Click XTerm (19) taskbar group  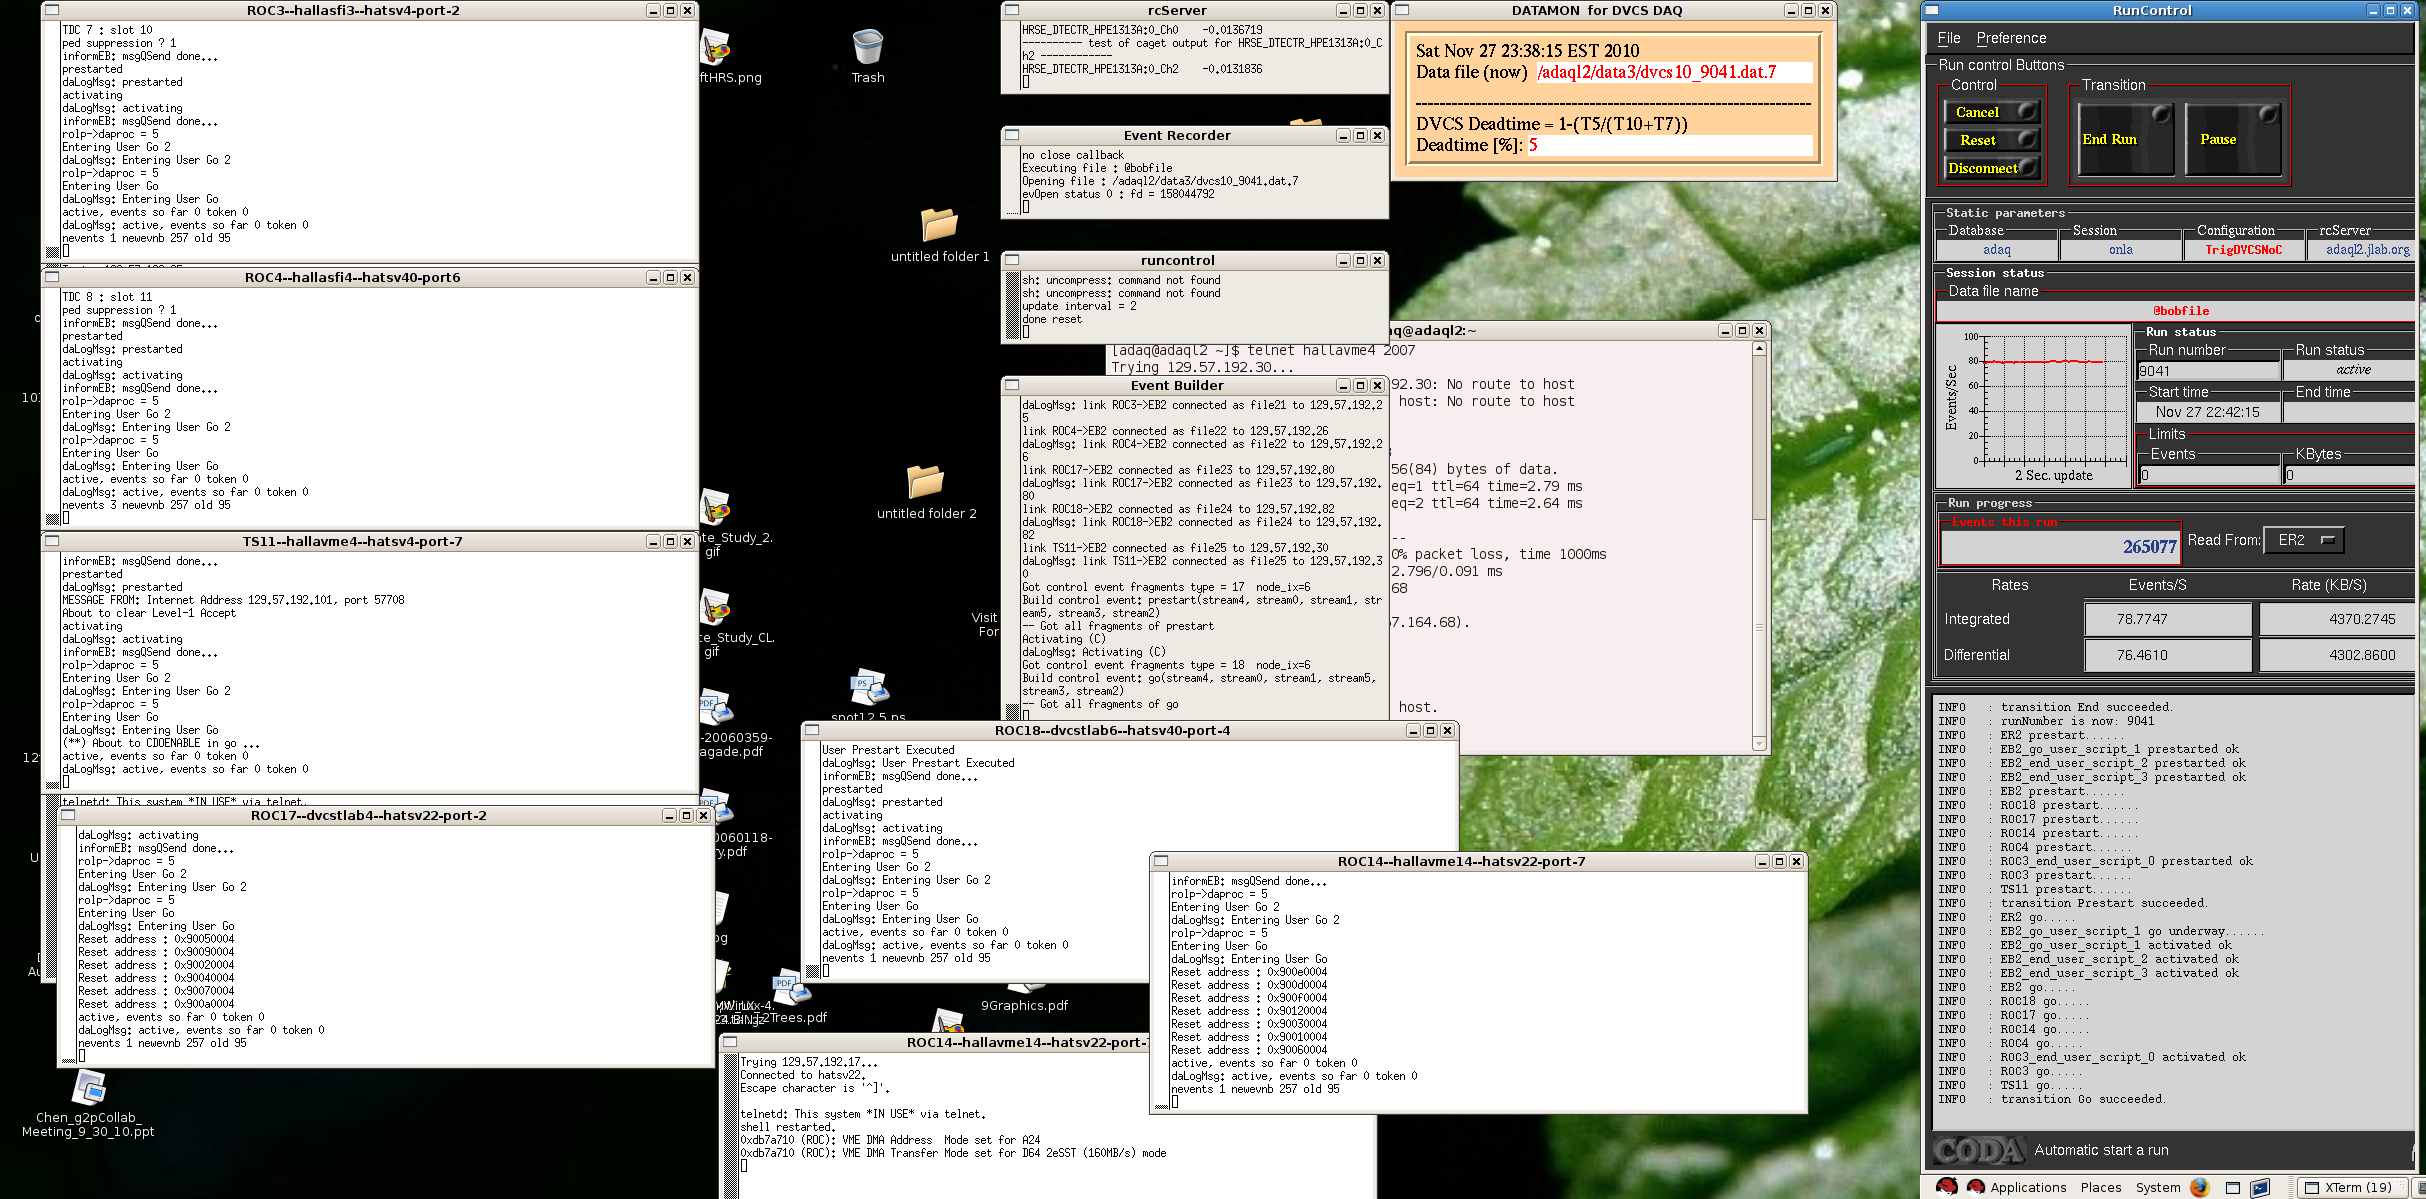coord(2355,1188)
